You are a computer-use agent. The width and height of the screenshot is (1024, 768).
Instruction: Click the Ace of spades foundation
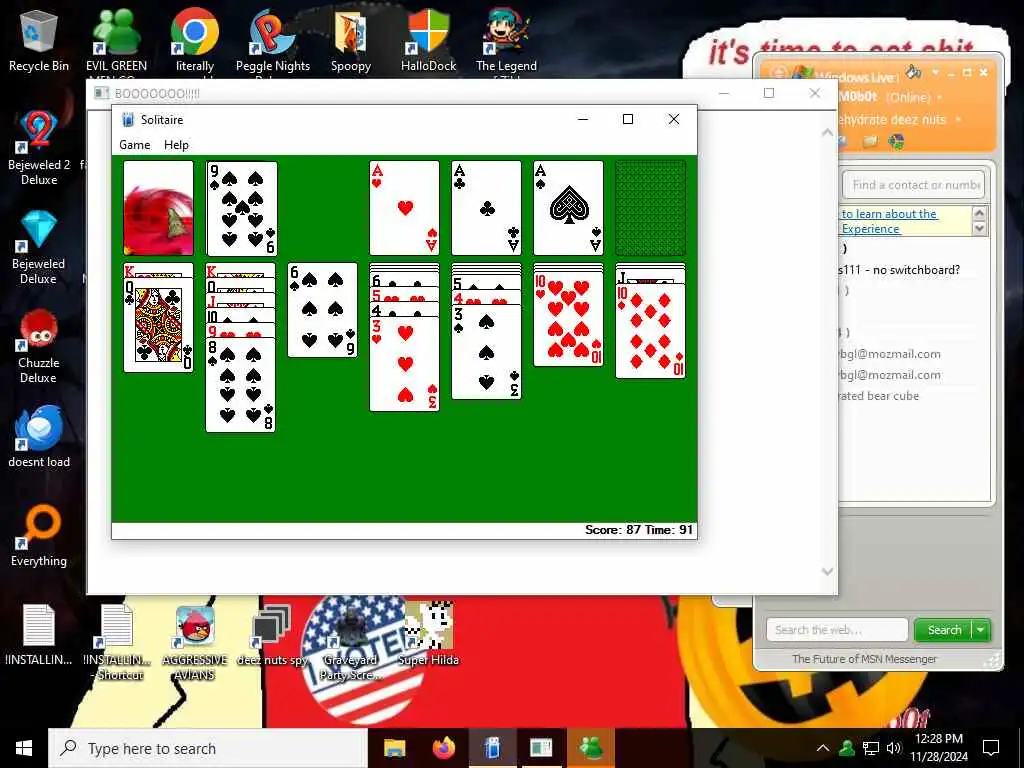pyautogui.click(x=569, y=208)
